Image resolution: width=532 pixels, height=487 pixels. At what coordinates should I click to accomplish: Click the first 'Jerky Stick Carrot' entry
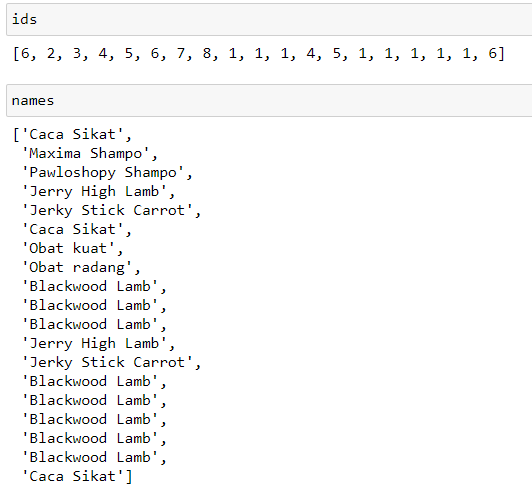click(x=111, y=210)
